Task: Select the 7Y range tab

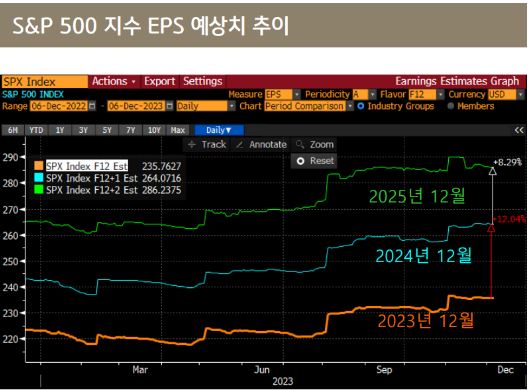Action: click(131, 130)
